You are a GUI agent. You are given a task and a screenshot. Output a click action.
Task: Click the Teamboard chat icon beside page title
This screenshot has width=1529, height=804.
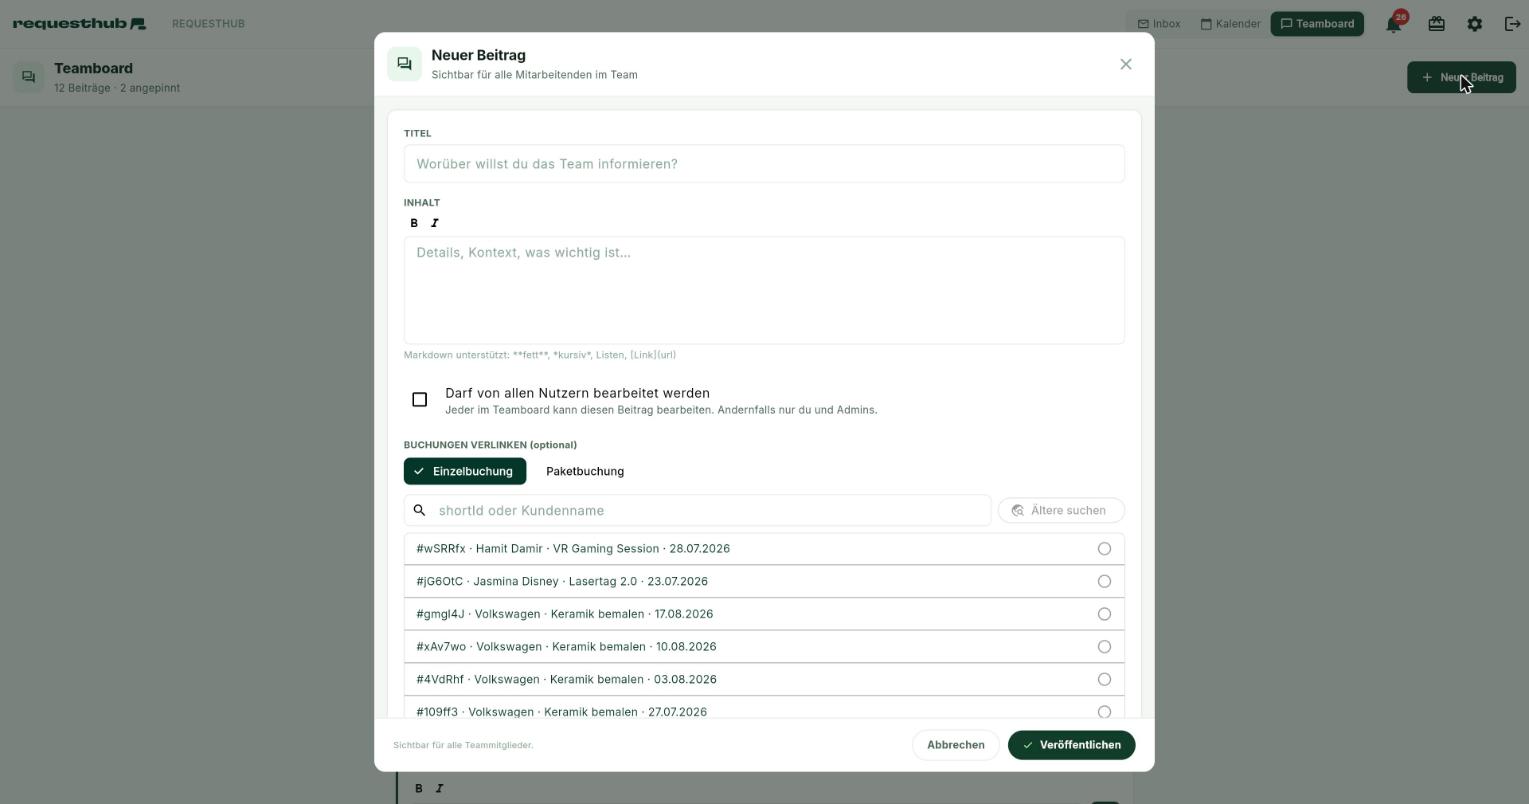[28, 77]
